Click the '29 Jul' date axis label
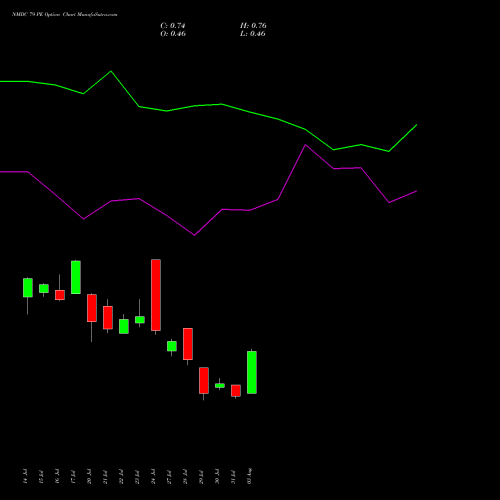 (x=201, y=476)
